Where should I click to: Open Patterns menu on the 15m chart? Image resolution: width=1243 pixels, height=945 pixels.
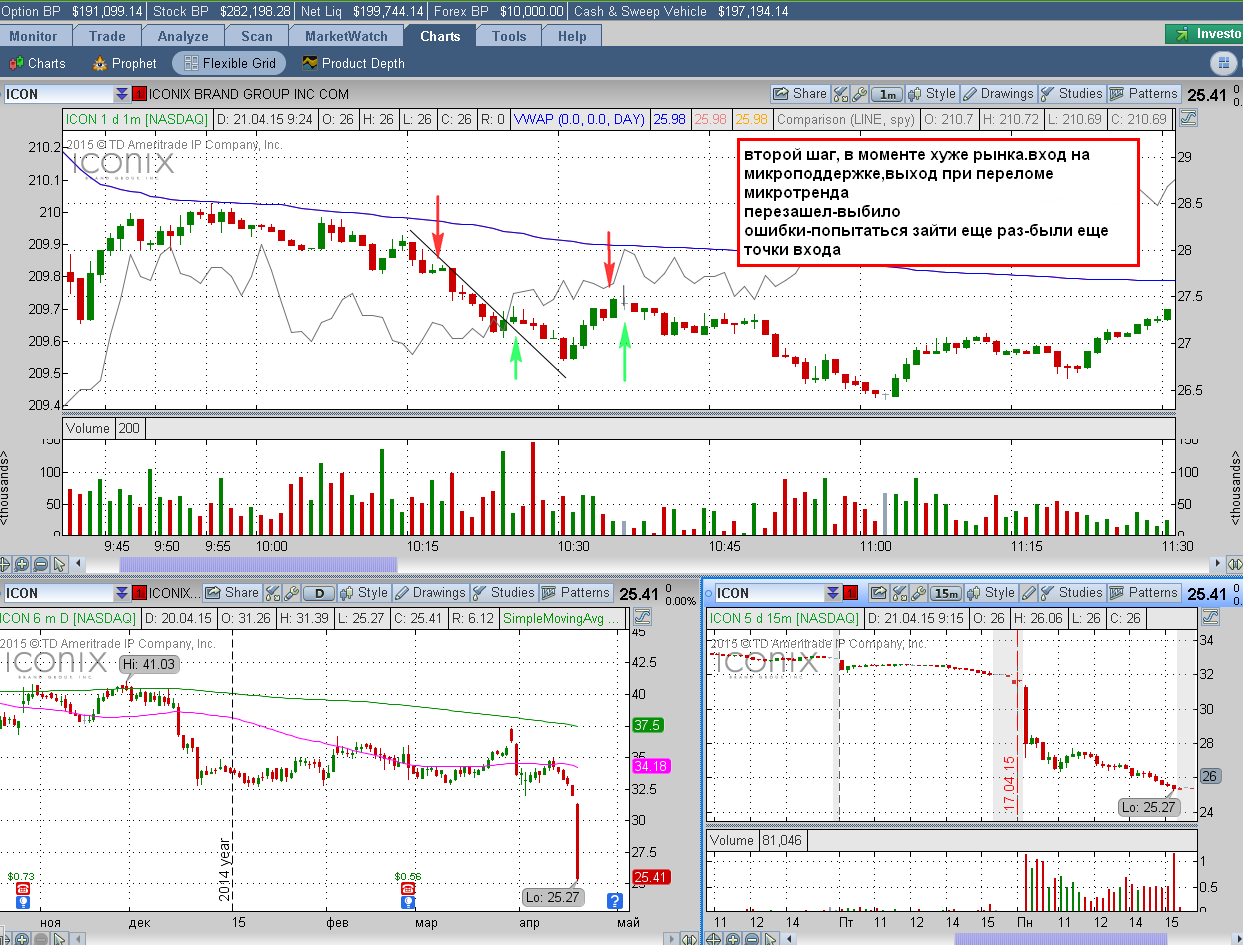click(1145, 593)
